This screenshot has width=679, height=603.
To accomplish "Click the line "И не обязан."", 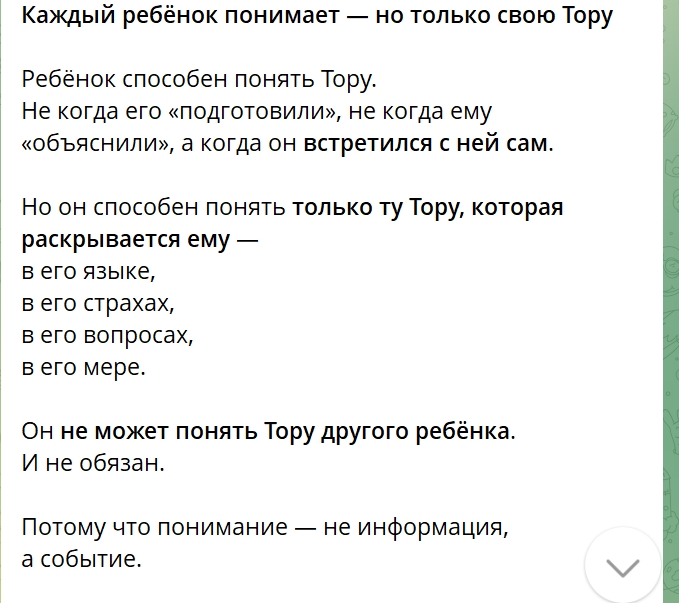I will coord(92,464).
